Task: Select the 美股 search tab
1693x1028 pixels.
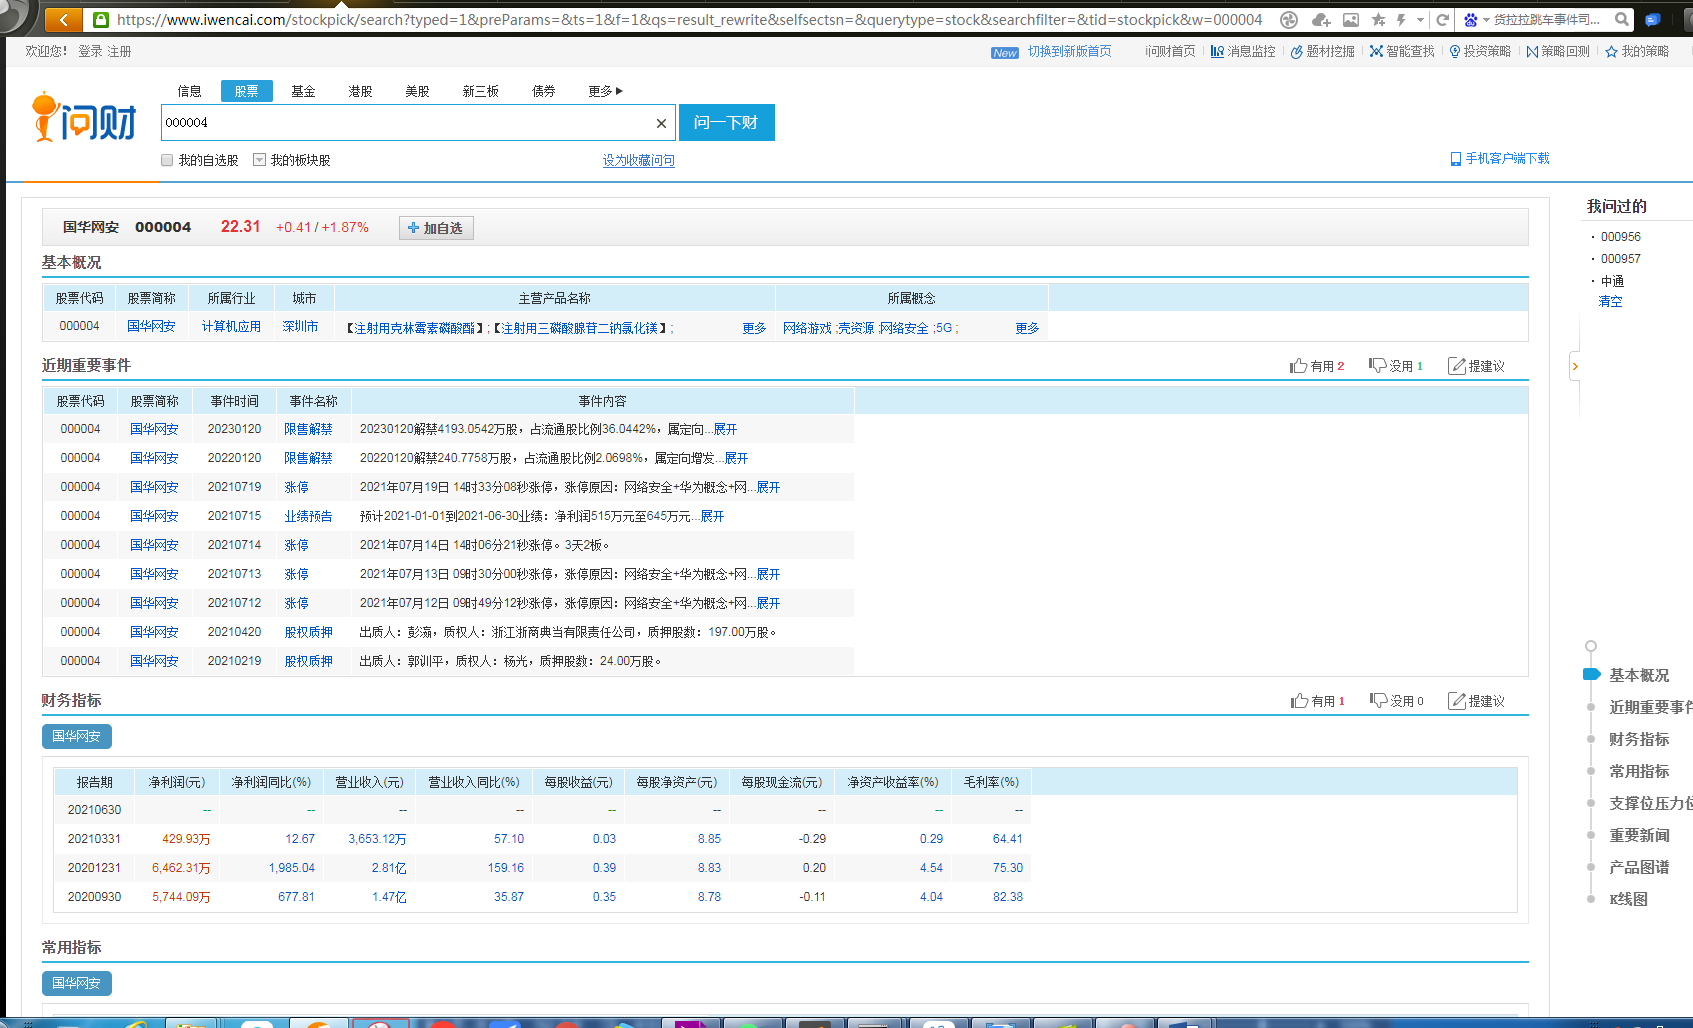Action: (417, 91)
